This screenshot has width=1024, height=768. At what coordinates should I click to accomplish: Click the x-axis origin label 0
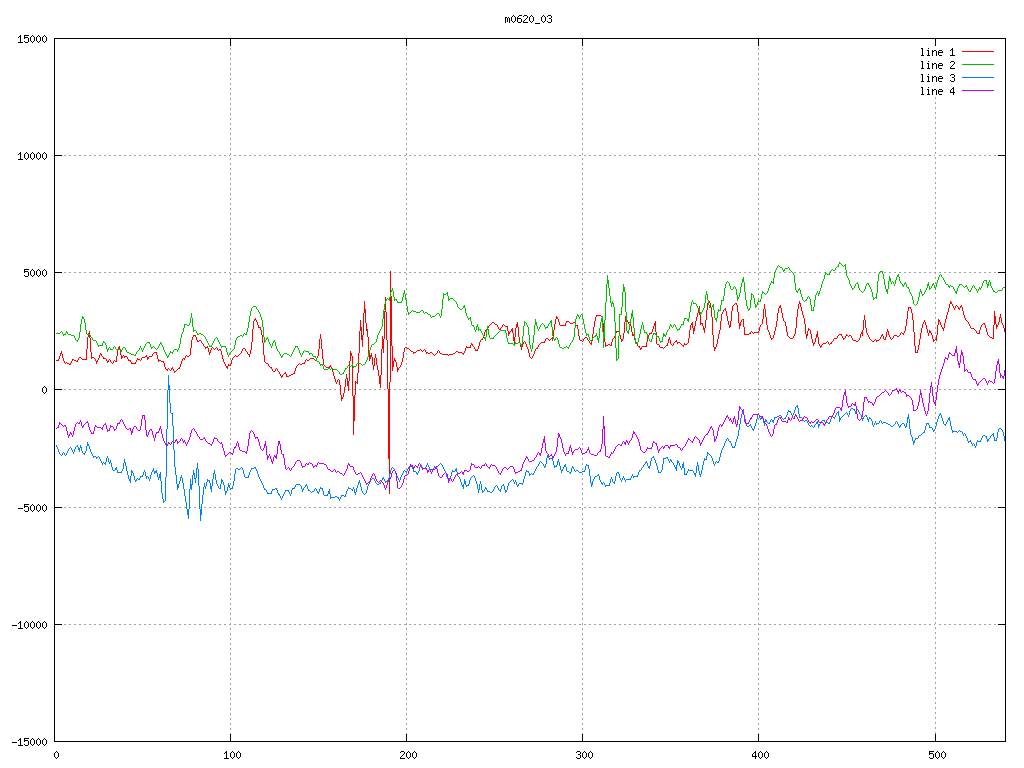click(x=56, y=756)
